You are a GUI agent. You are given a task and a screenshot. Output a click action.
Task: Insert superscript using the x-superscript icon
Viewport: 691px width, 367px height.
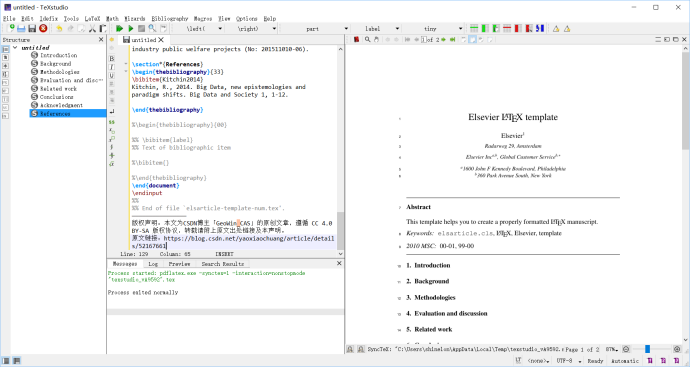point(112,139)
